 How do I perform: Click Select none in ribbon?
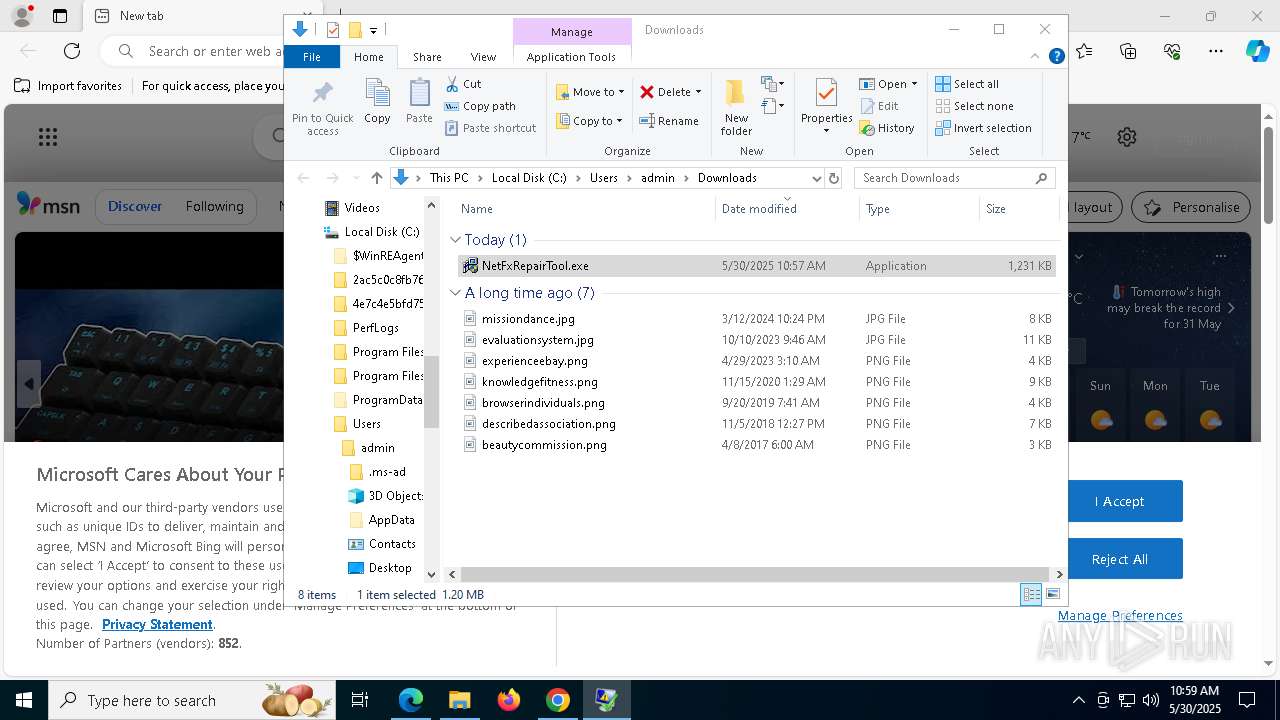point(974,106)
